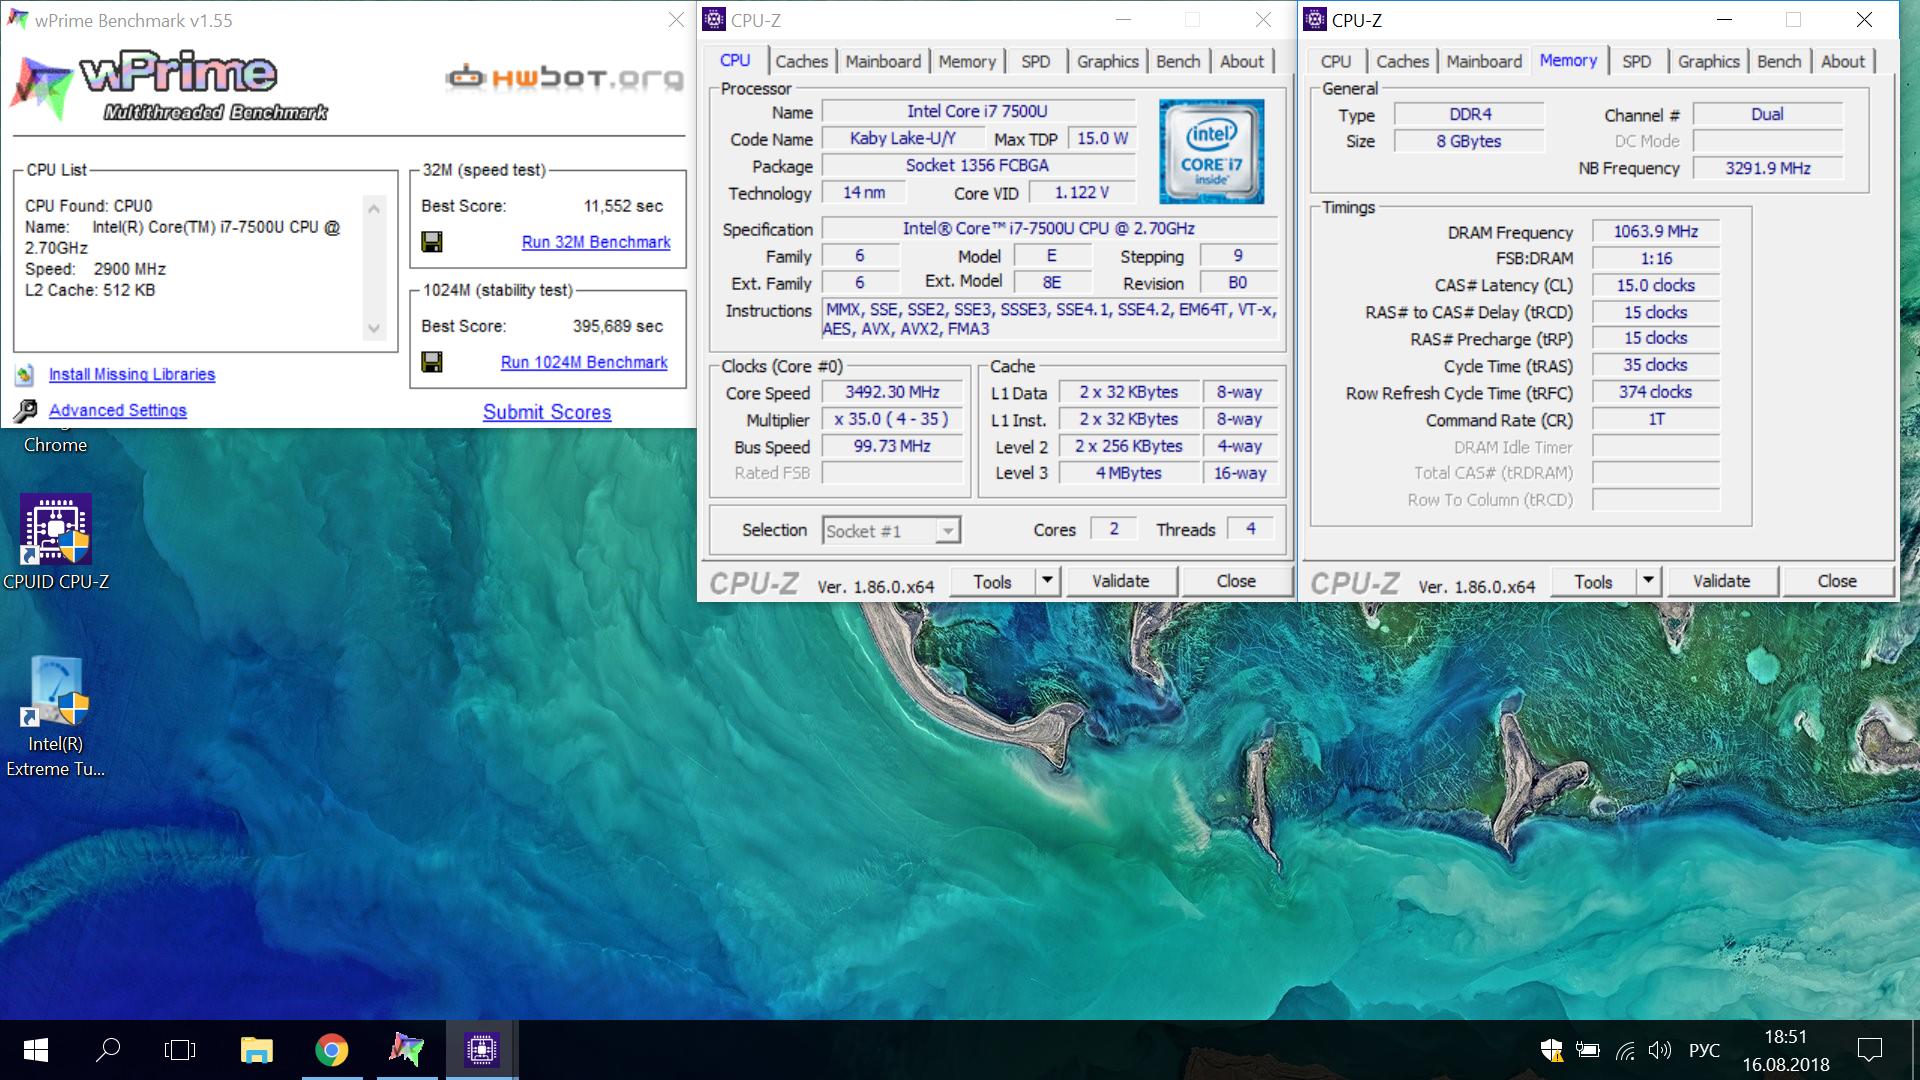This screenshot has width=1920, height=1080.
Task: Click the NB Frequency value 3291.9 MHz
Action: point(1768,168)
